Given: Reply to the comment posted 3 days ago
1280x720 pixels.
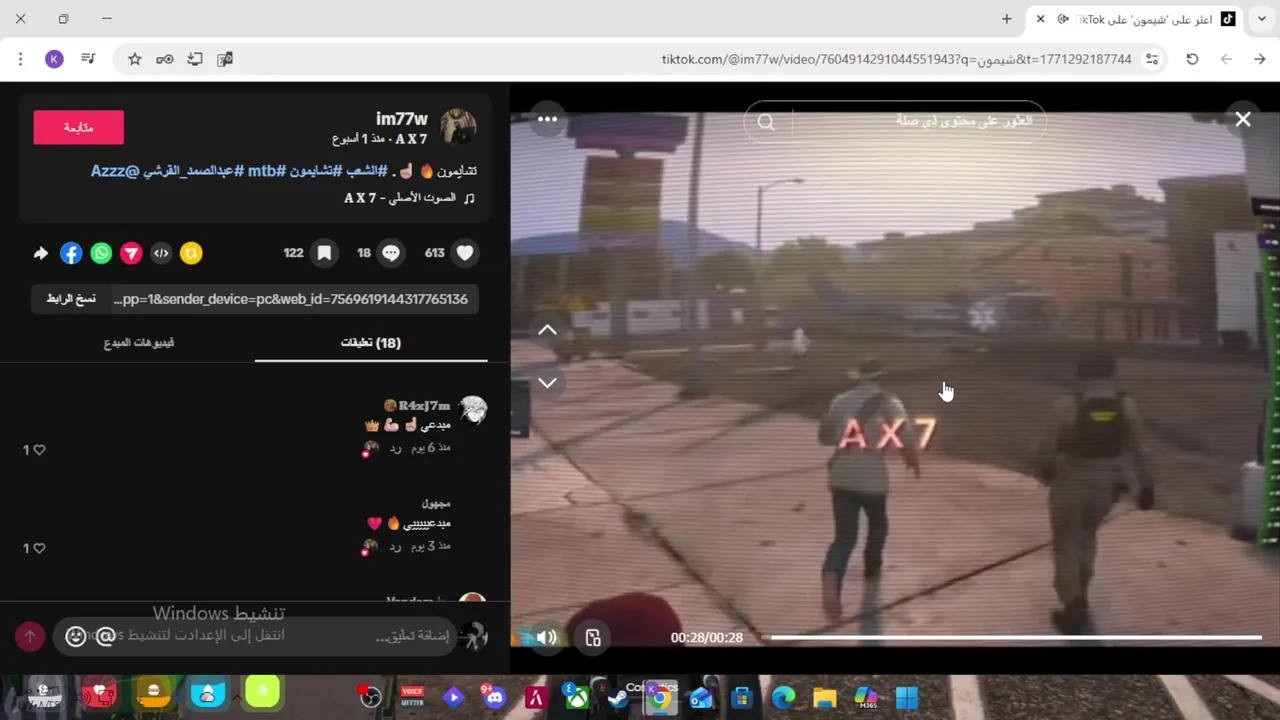Looking at the screenshot, I should [x=395, y=546].
